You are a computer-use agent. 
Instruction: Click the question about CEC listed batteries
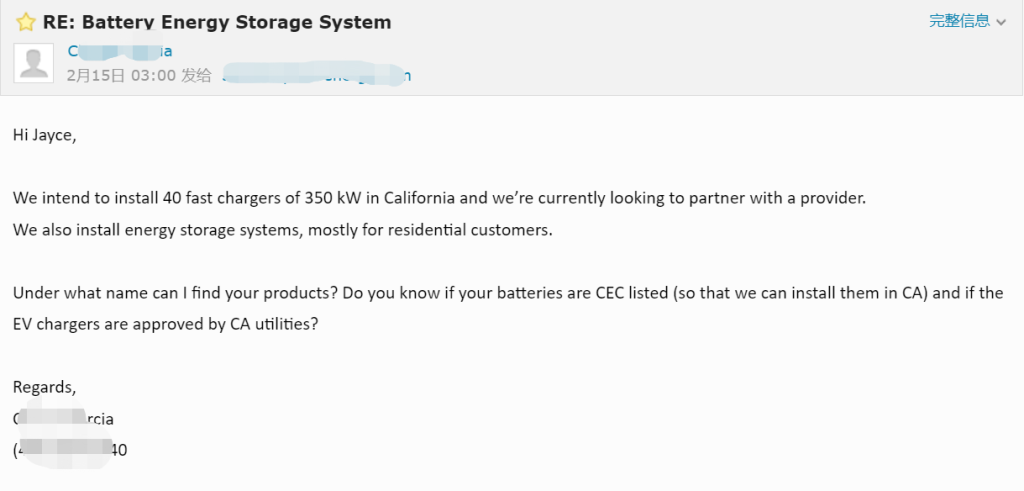click(508, 293)
